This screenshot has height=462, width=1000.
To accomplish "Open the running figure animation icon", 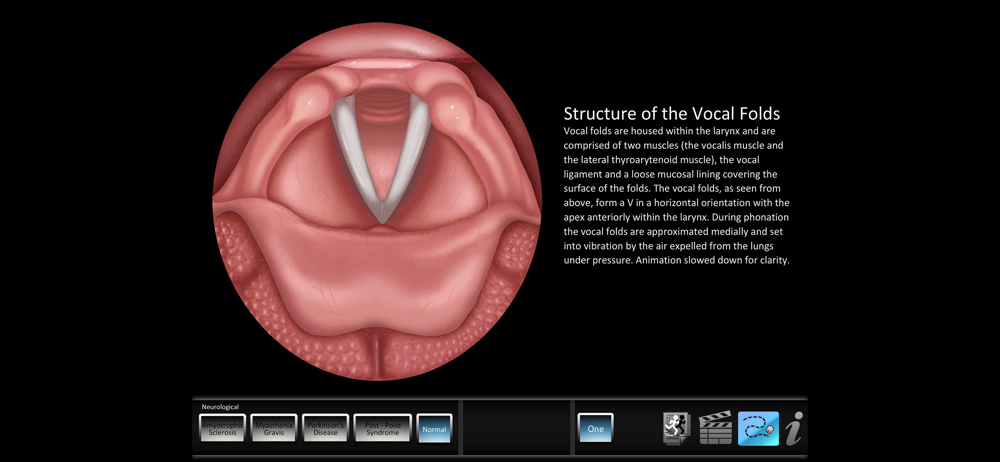I will pyautogui.click(x=676, y=428).
